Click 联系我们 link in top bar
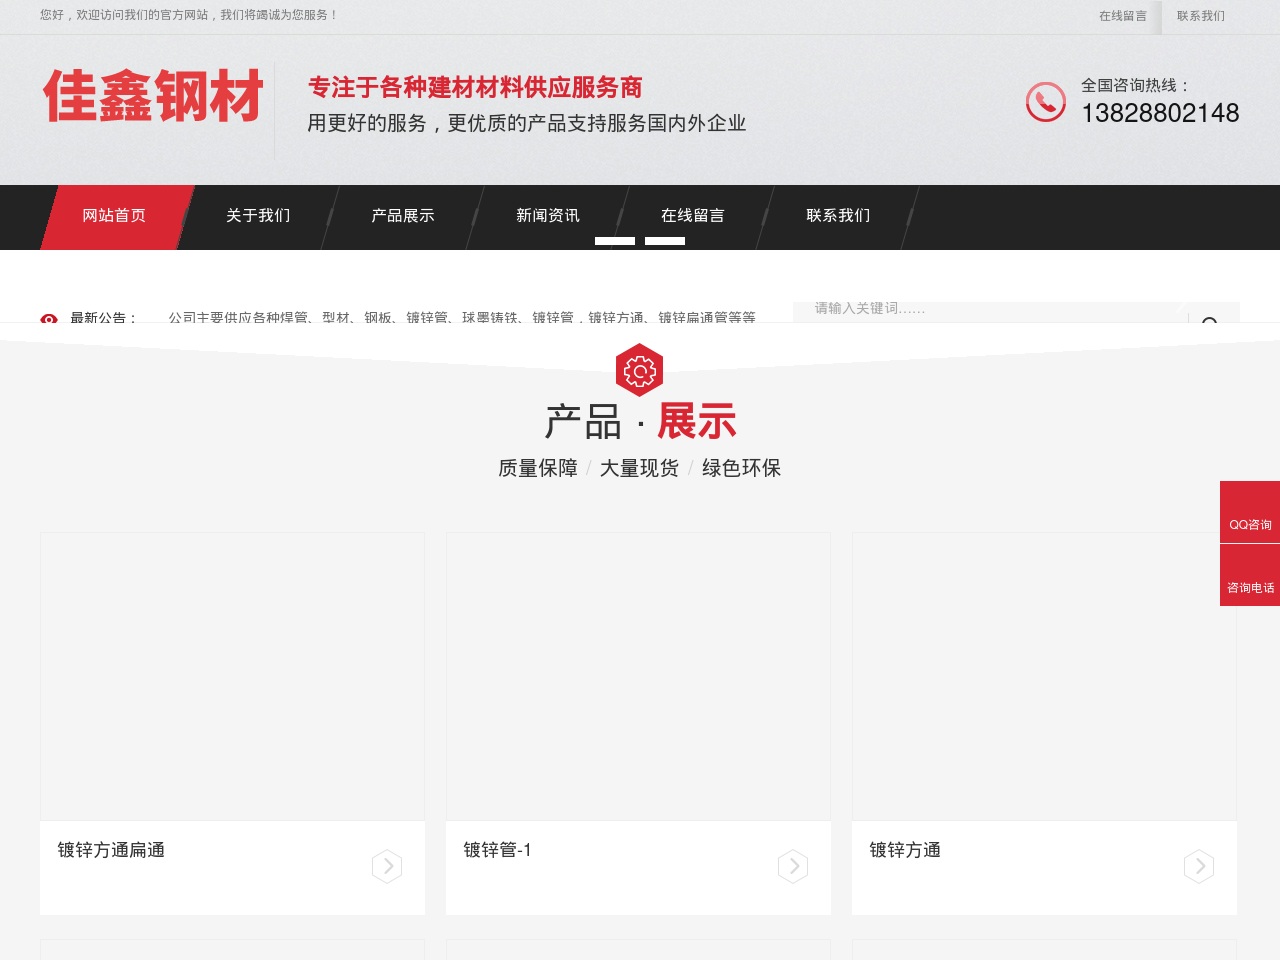The image size is (1280, 960). coord(1201,16)
